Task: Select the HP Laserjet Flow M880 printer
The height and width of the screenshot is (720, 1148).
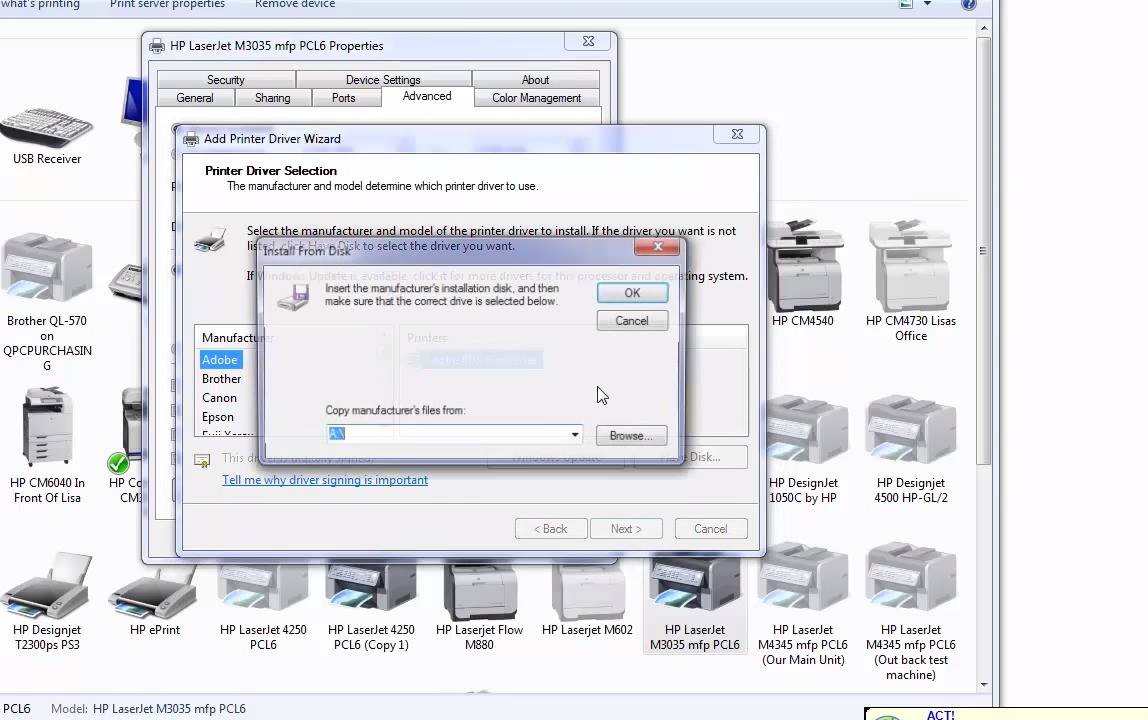Action: pyautogui.click(x=480, y=592)
